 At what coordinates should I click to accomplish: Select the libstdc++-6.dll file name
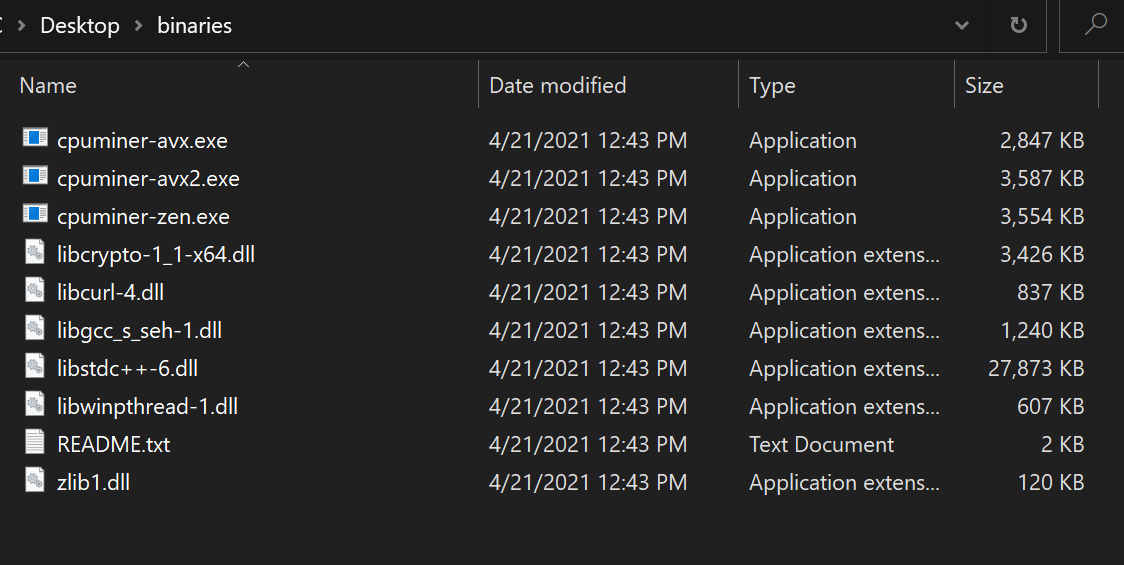[x=128, y=368]
